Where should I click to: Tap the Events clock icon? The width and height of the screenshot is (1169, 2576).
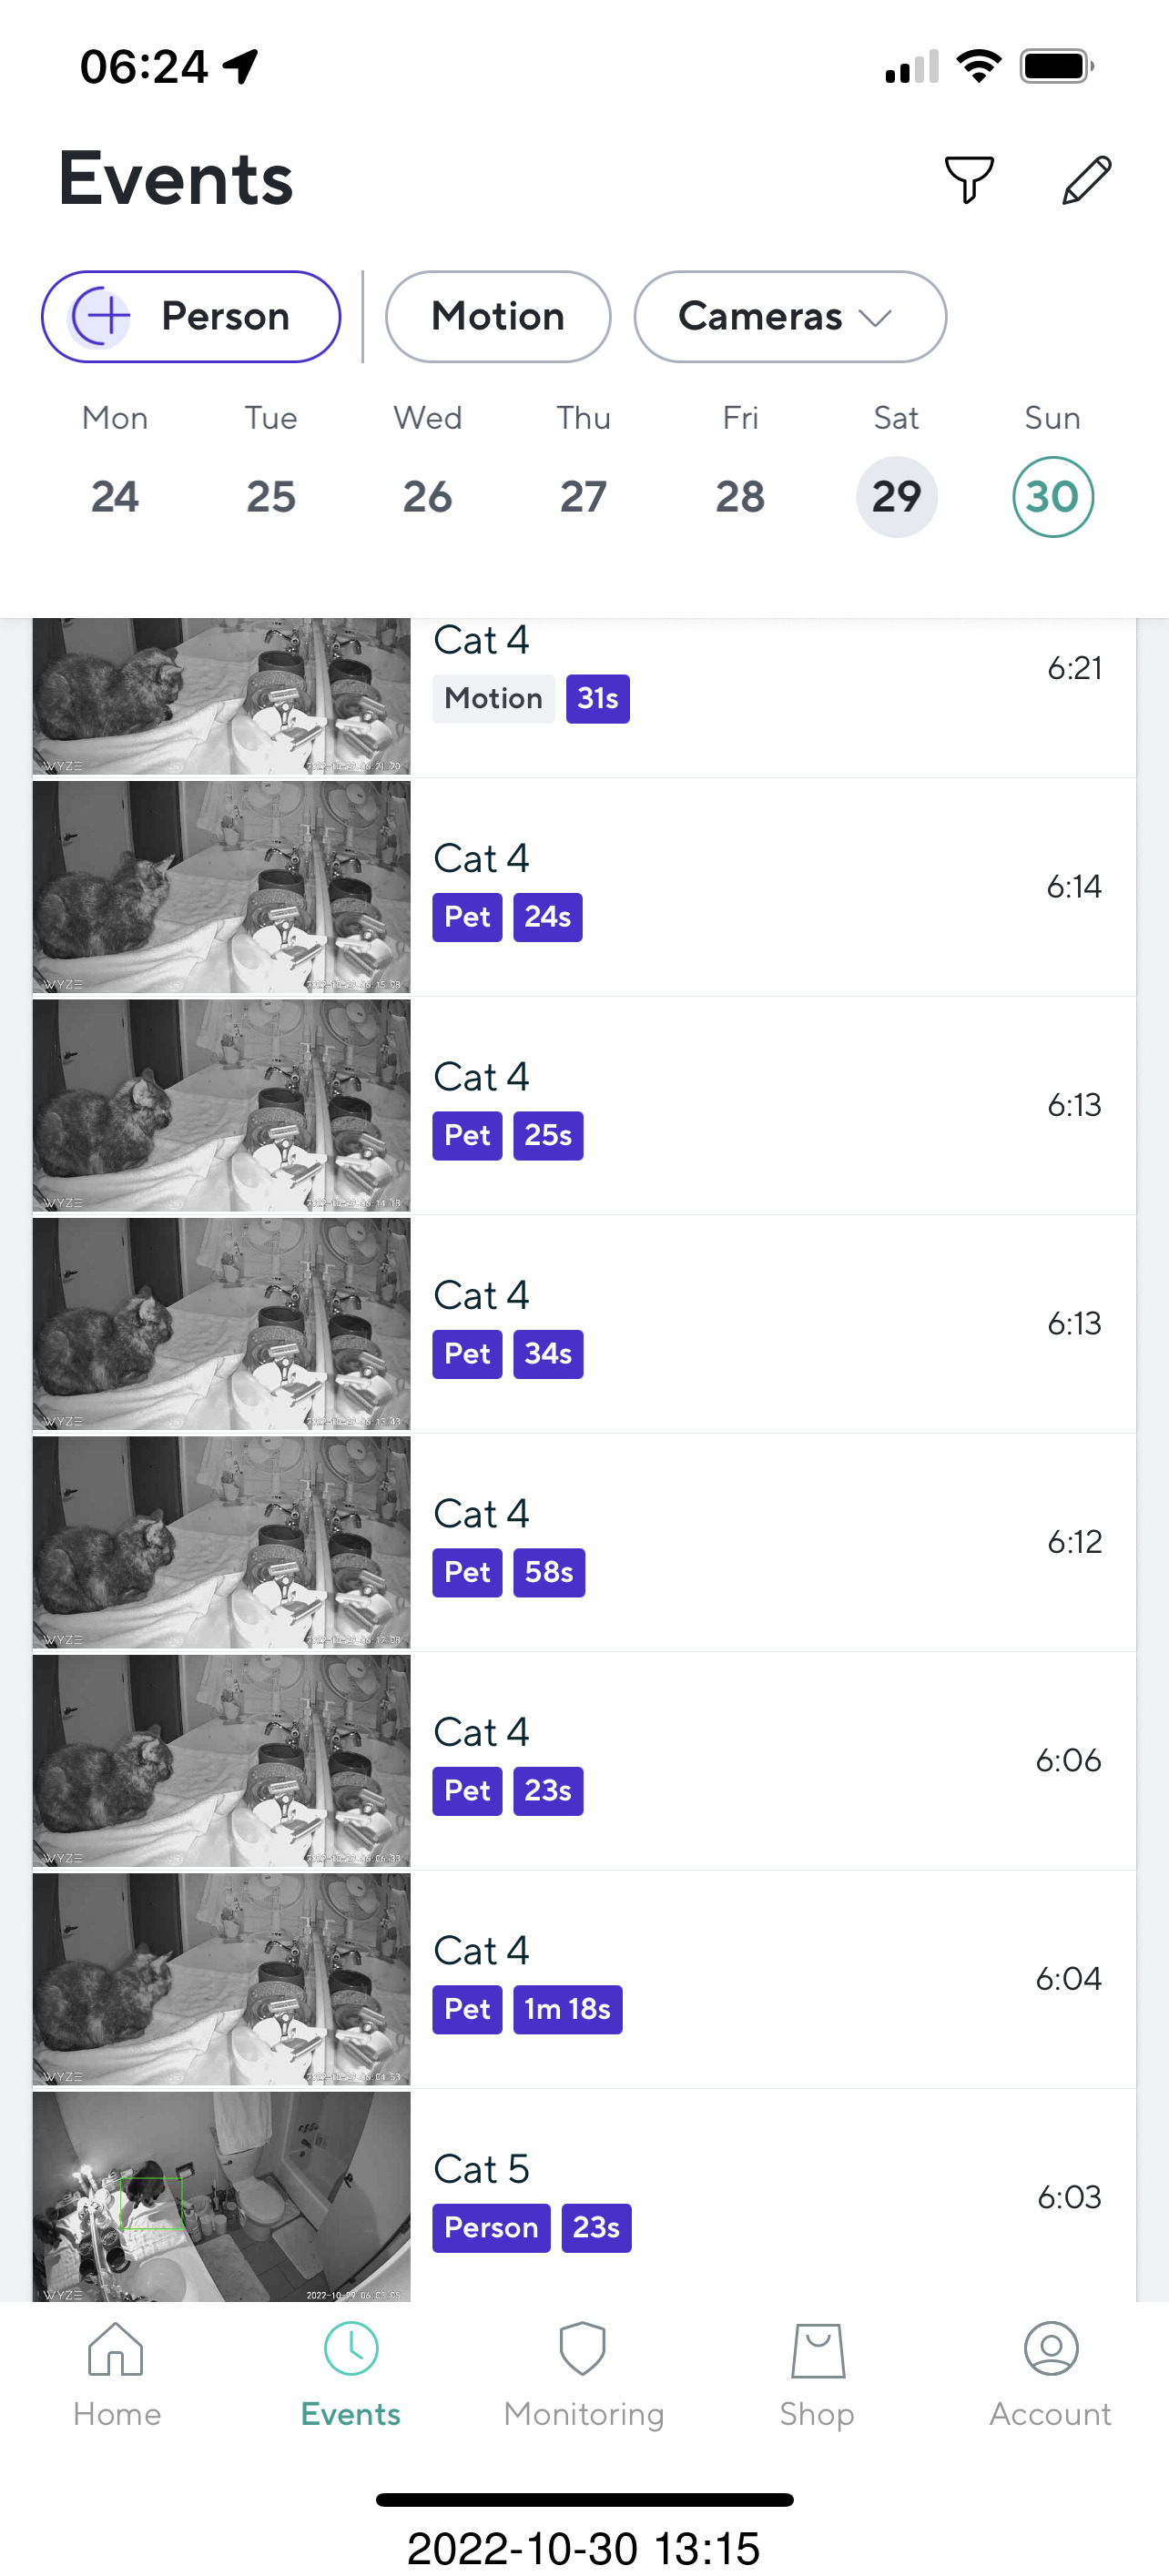[x=350, y=2349]
